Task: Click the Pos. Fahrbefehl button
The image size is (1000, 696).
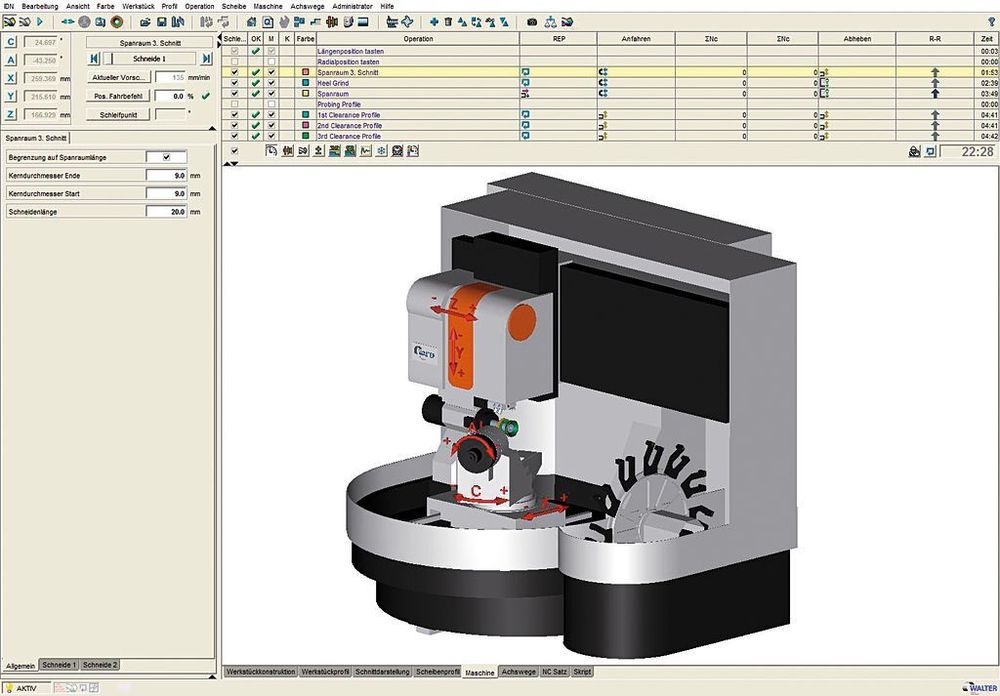Action: 117,96
